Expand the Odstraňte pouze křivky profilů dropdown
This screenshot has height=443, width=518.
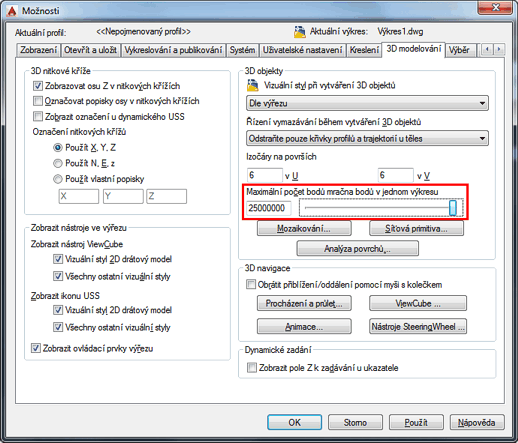click(x=367, y=138)
